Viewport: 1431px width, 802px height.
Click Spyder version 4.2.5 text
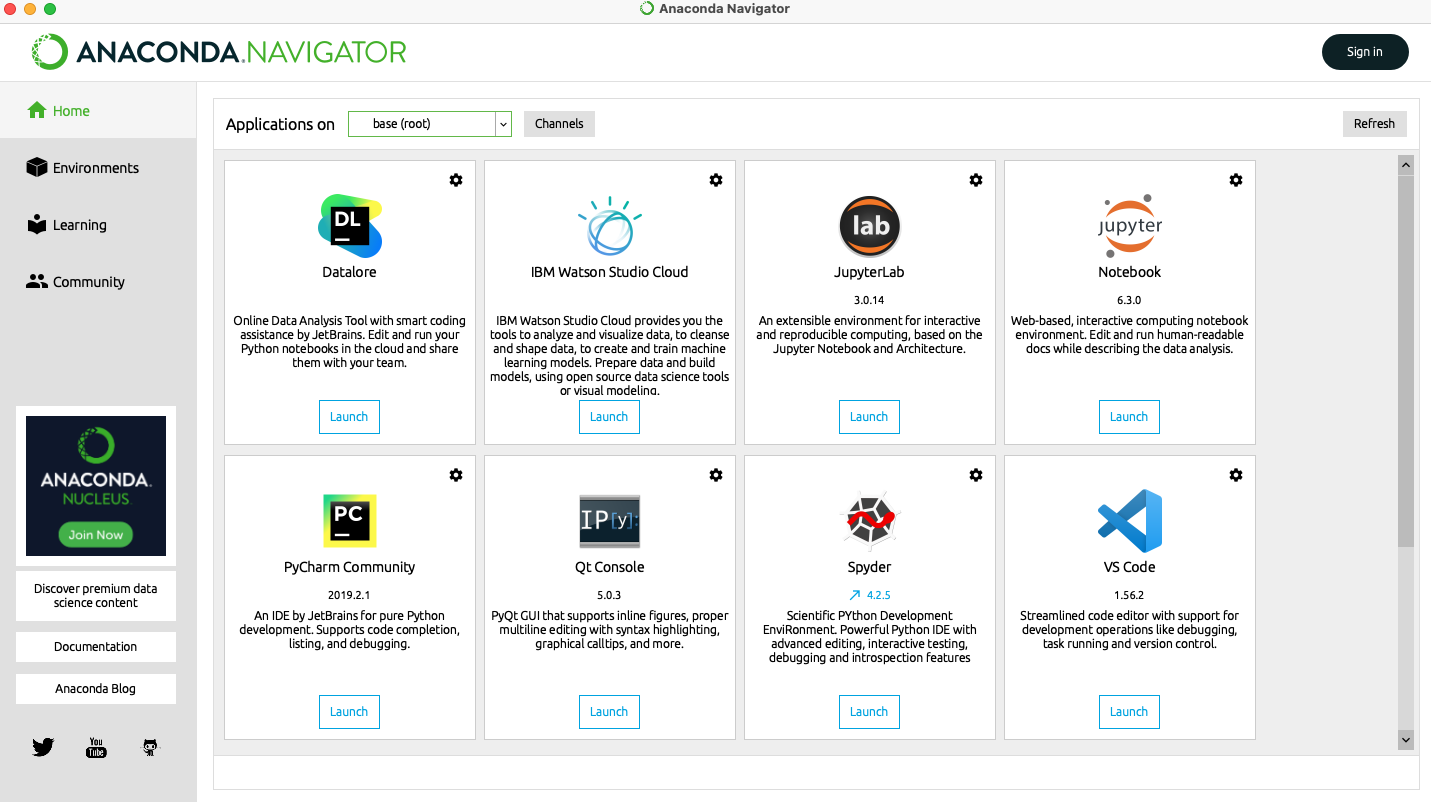tap(878, 595)
